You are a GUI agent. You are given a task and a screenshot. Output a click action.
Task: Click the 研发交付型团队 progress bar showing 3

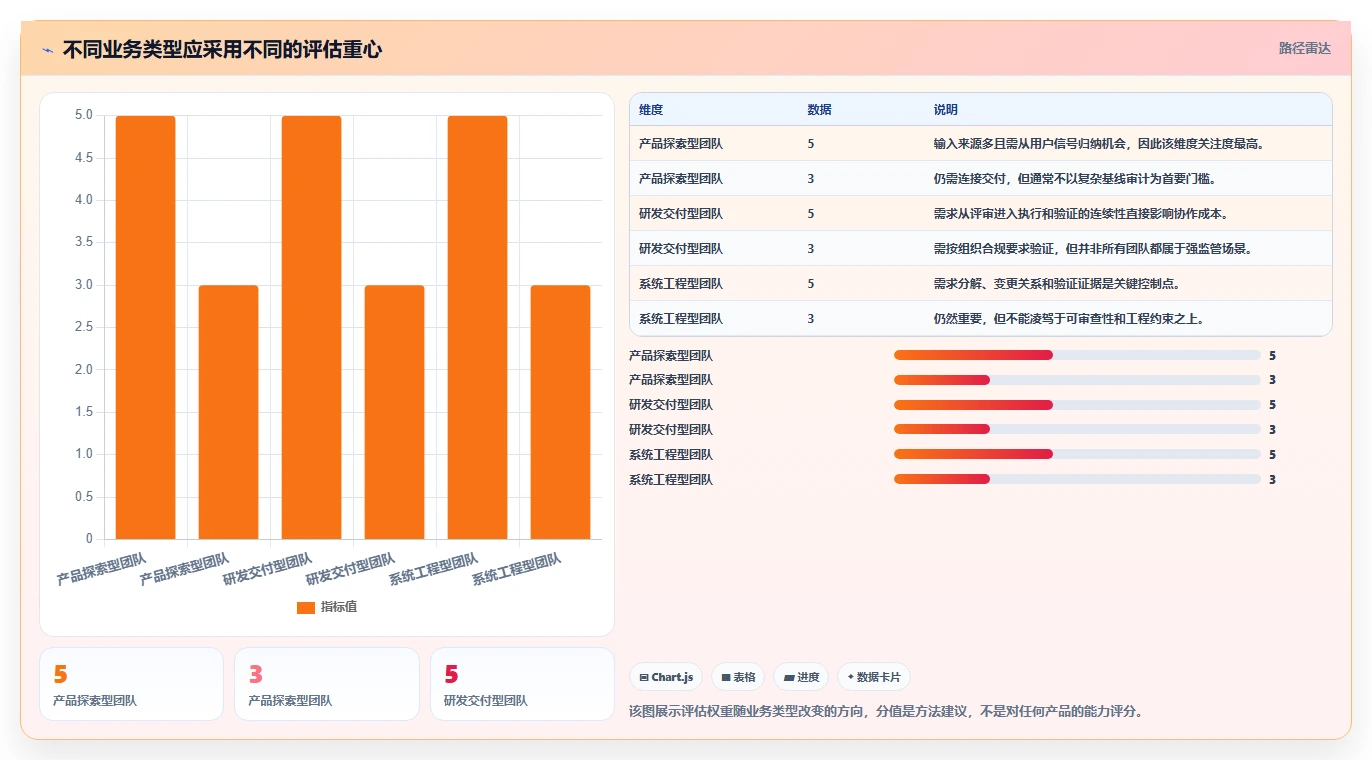click(x=1077, y=430)
